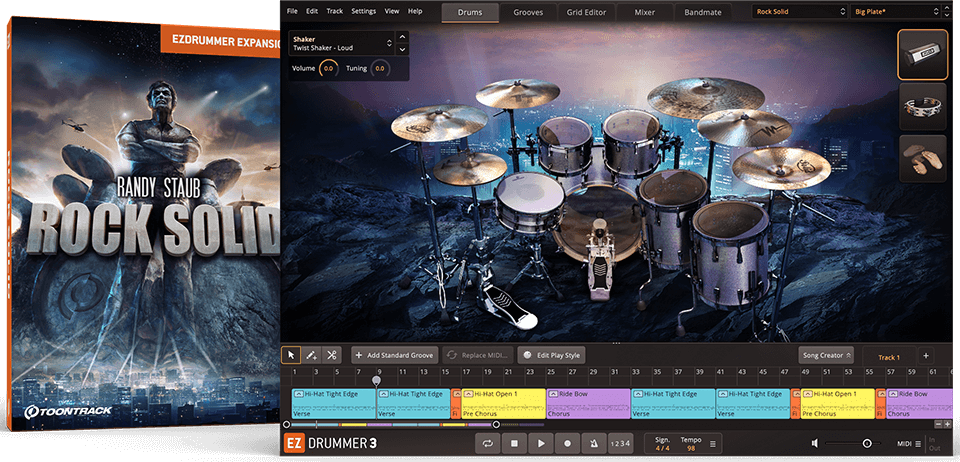Viewport: 960px width, 462px height.
Task: Switch to the Drums tab
Action: pos(470,12)
